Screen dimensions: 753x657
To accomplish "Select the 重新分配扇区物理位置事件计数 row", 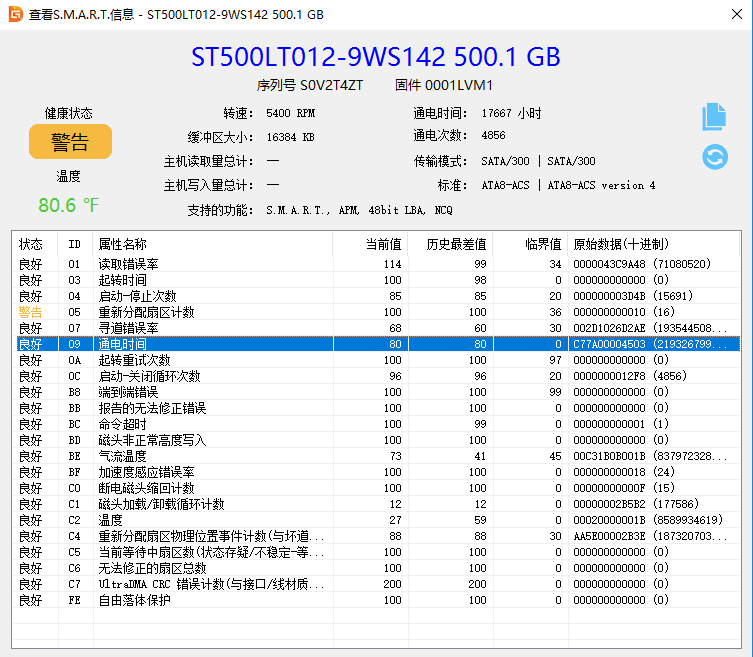I will (378, 536).
